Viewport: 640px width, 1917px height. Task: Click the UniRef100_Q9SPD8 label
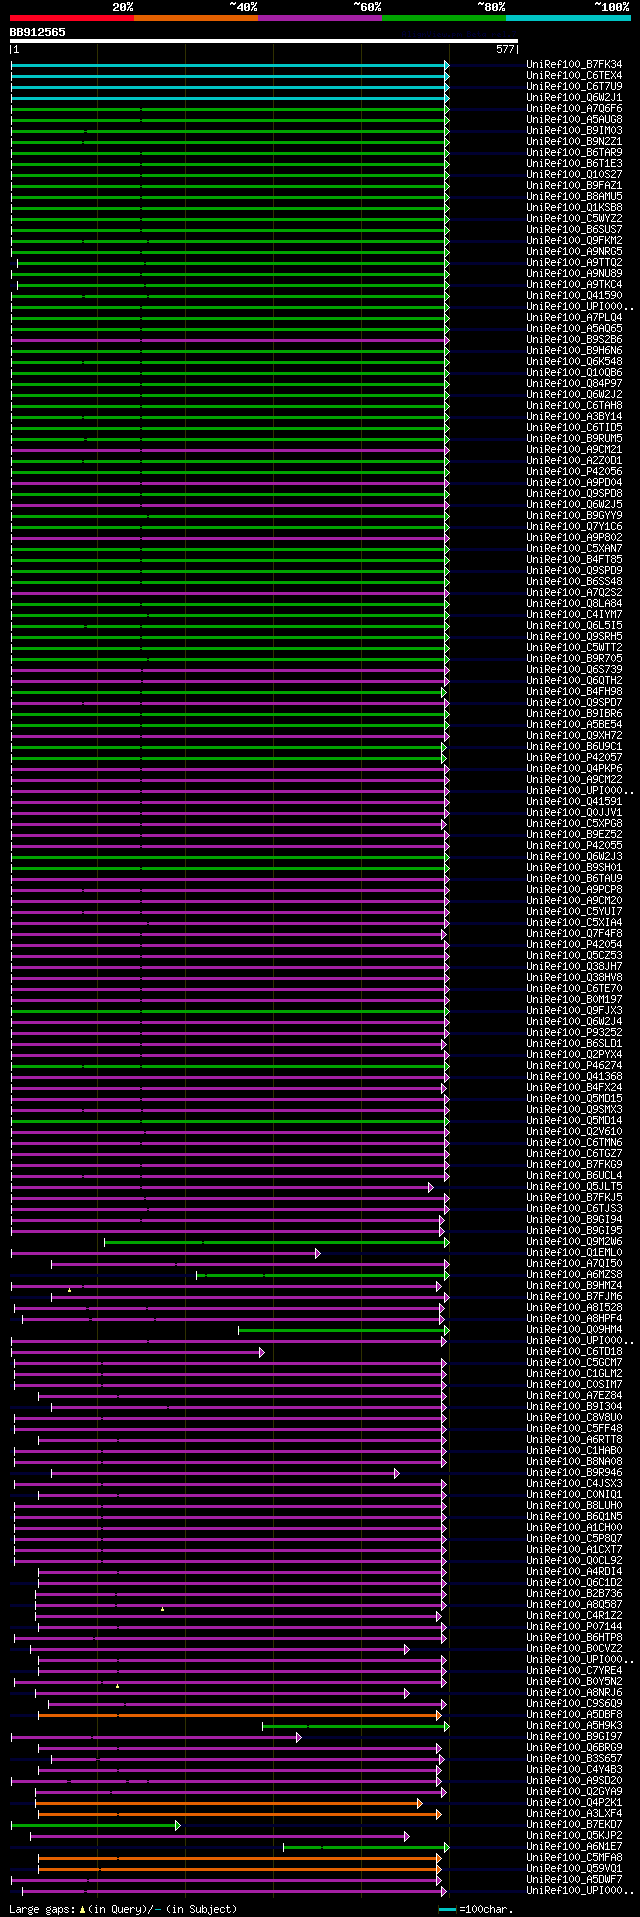click(574, 493)
